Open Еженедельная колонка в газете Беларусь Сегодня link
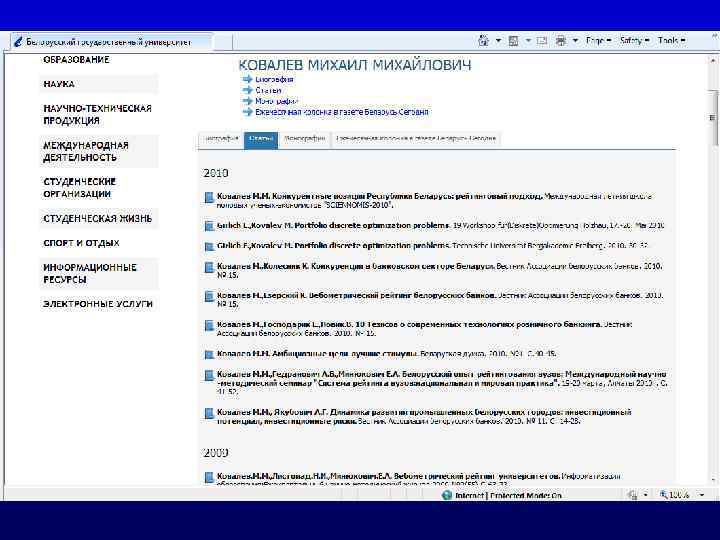Viewport: 720px width, 540px height. tap(342, 112)
